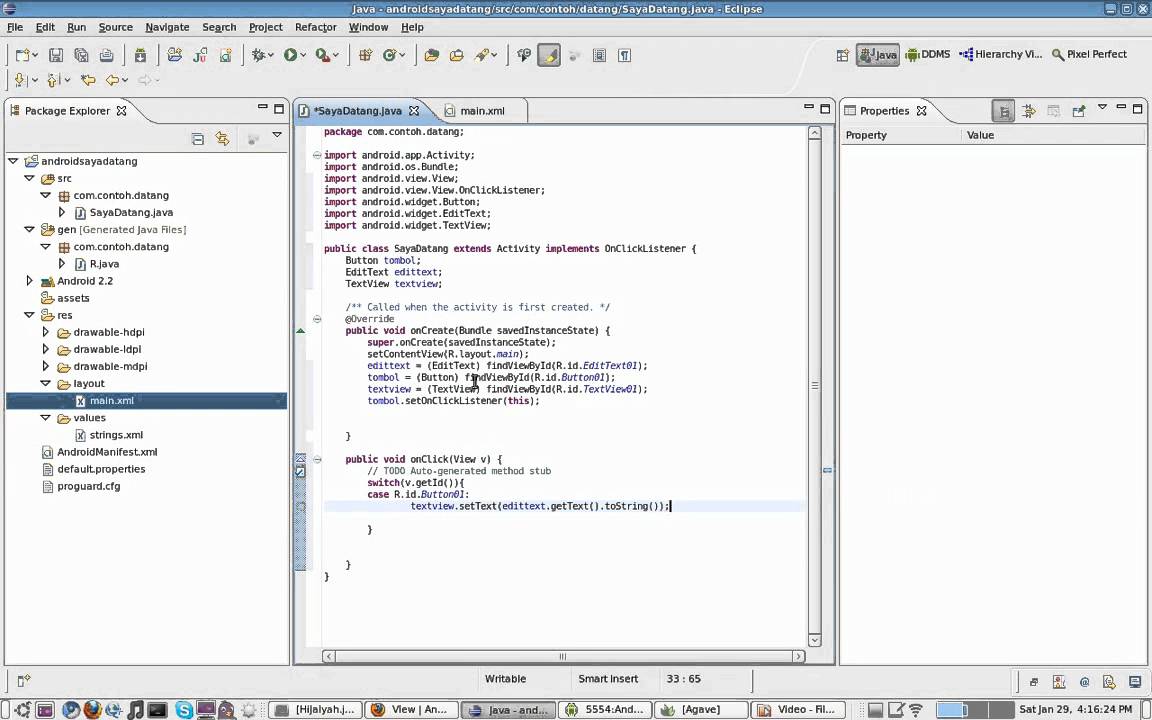Click the Run External Tools icon
The width and height of the screenshot is (1152, 720).
(322, 55)
